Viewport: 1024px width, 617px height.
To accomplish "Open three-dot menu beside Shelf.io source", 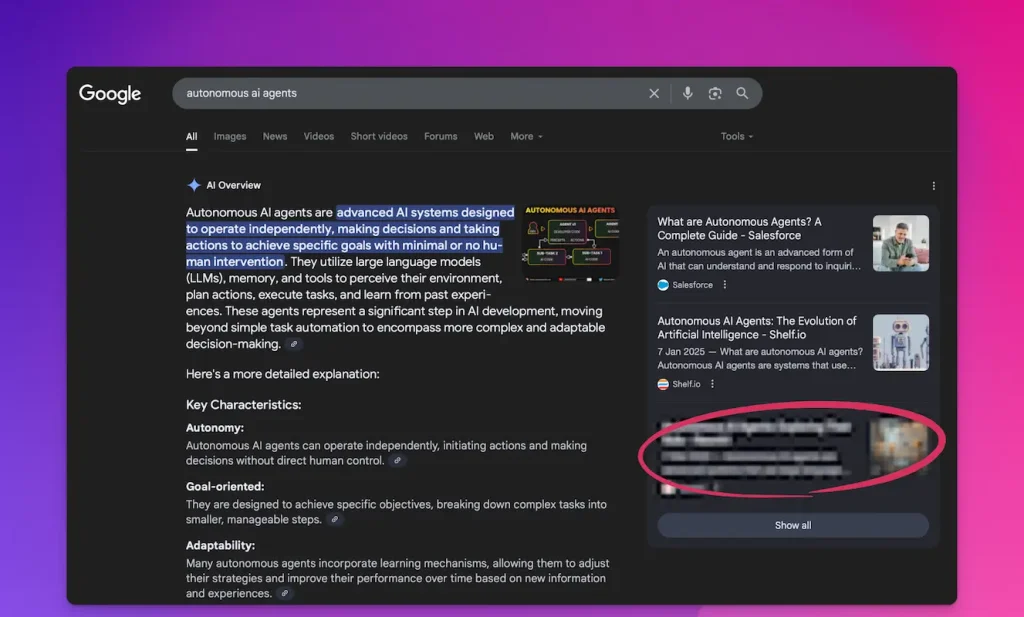I will click(x=712, y=384).
